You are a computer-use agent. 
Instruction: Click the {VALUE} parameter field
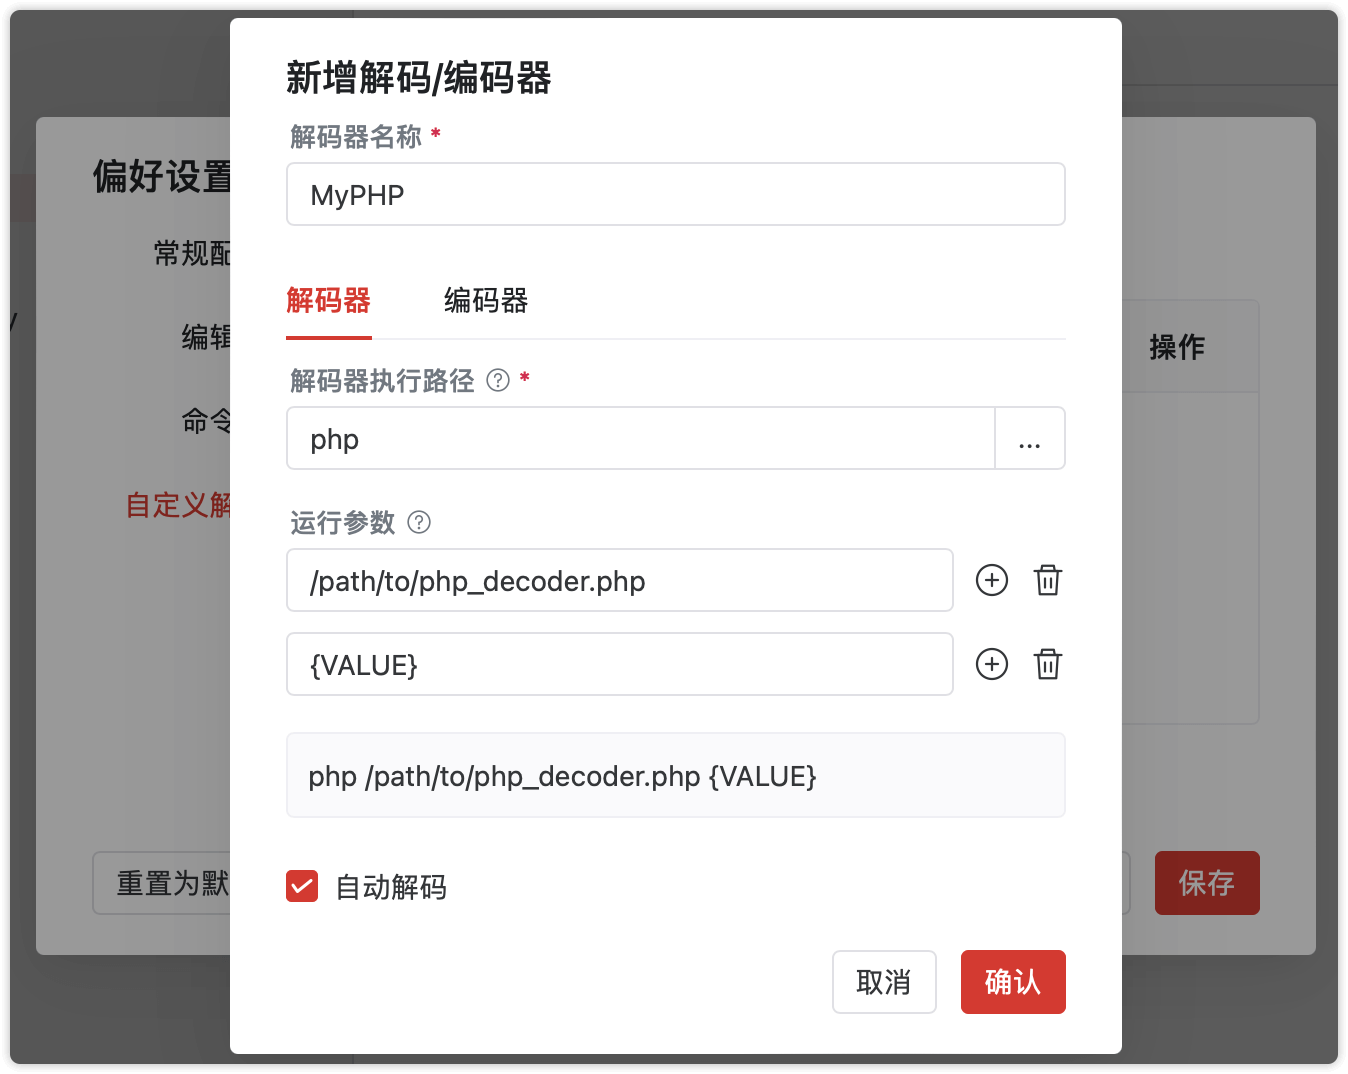[x=619, y=664]
